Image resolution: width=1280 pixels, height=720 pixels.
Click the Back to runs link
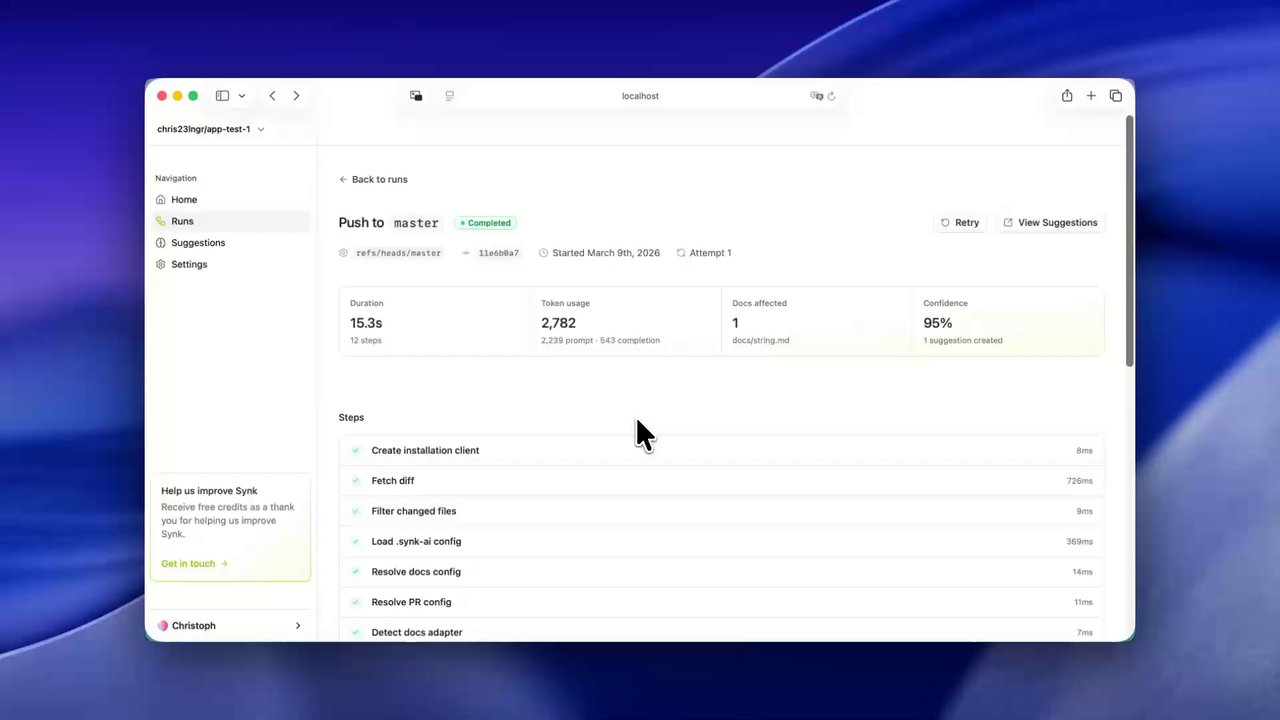click(373, 179)
